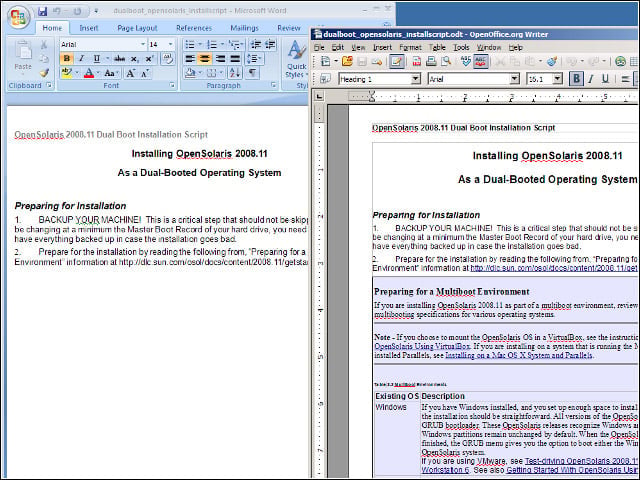Clear formatting in Word's Font group

pos(168,59)
